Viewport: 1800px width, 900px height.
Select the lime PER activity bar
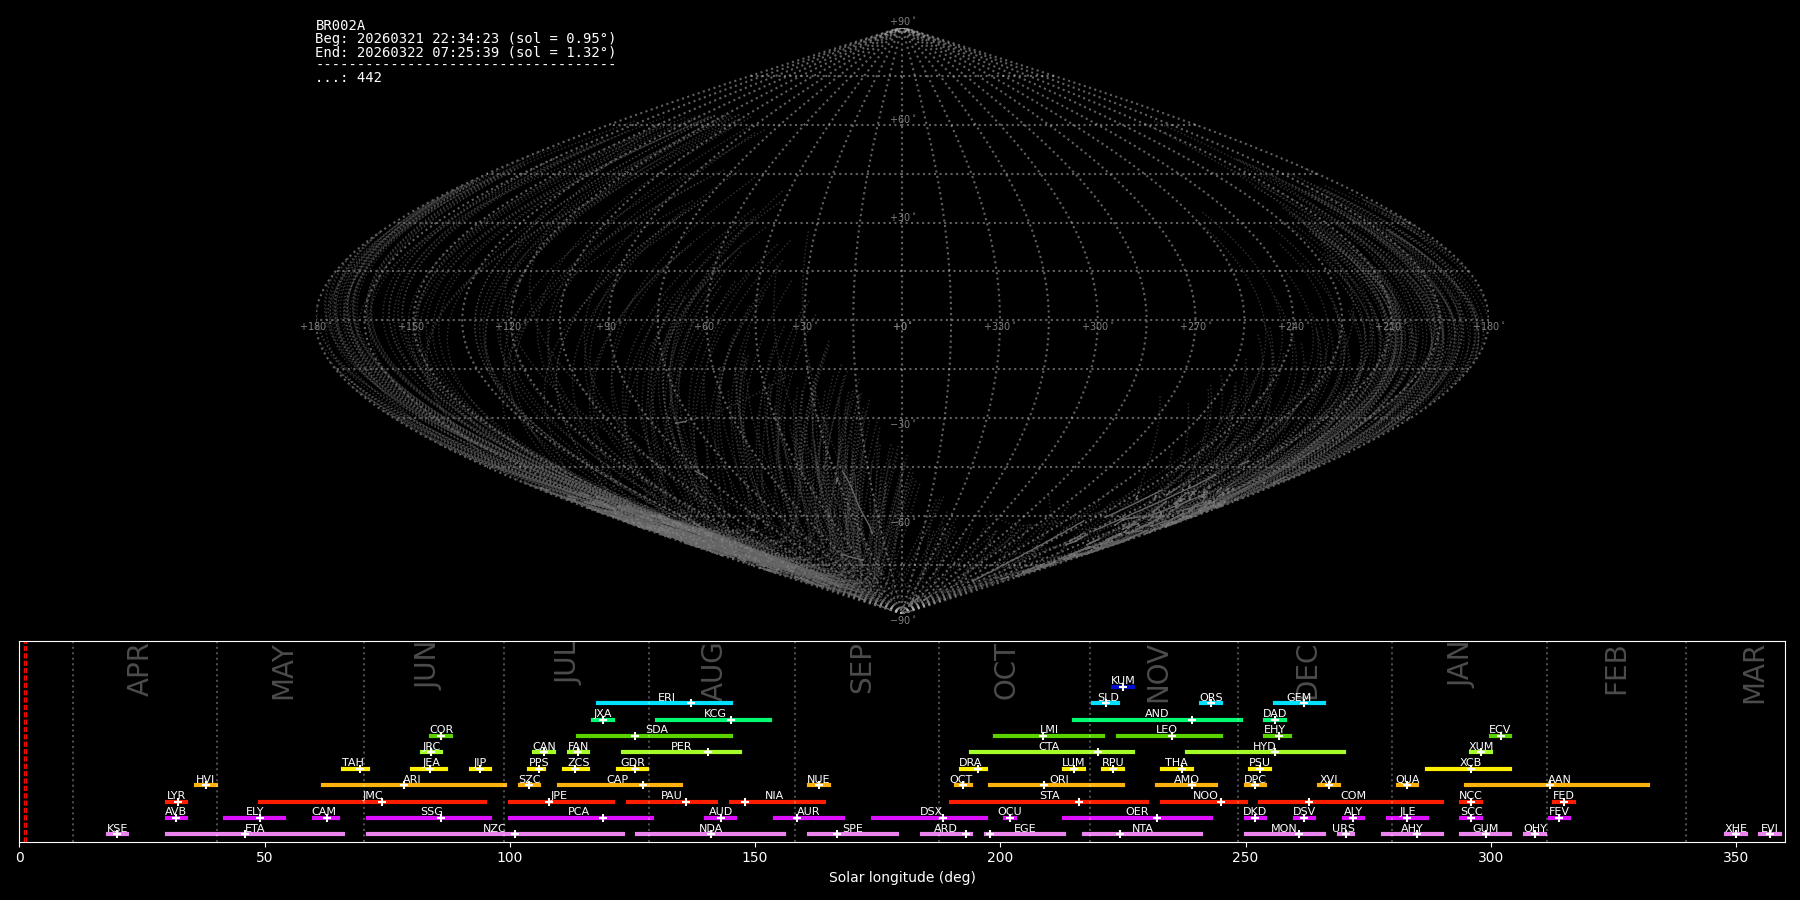[x=681, y=752]
